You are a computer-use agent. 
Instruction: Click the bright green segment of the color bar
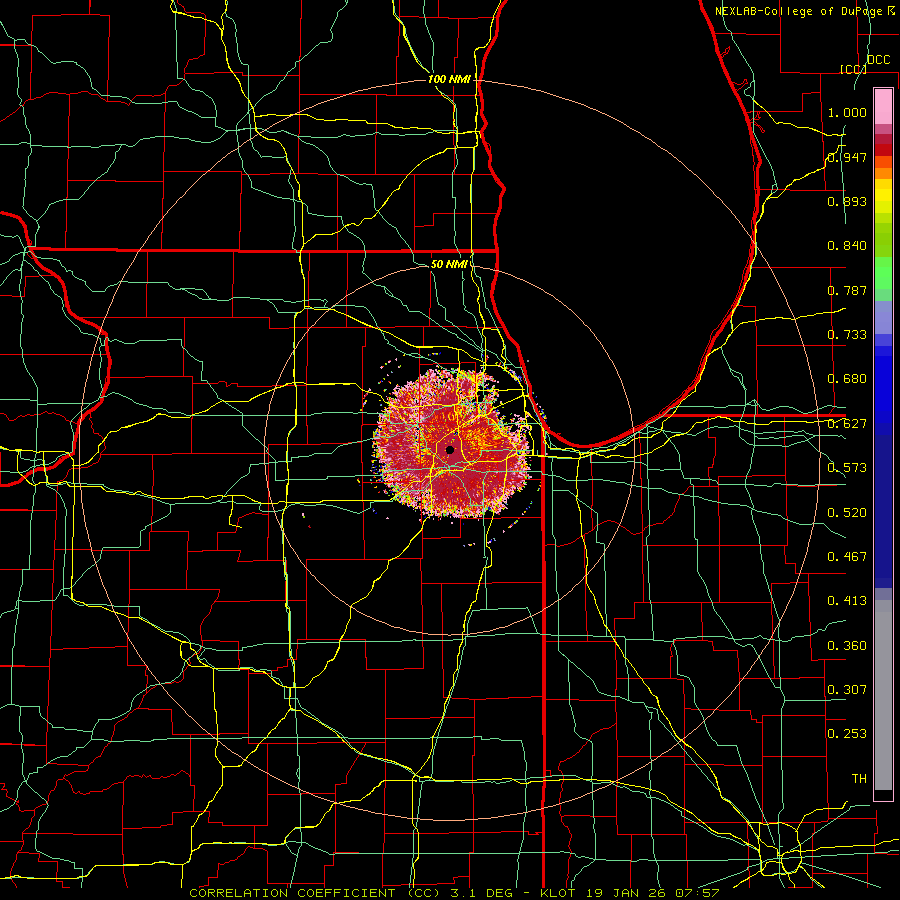[883, 273]
